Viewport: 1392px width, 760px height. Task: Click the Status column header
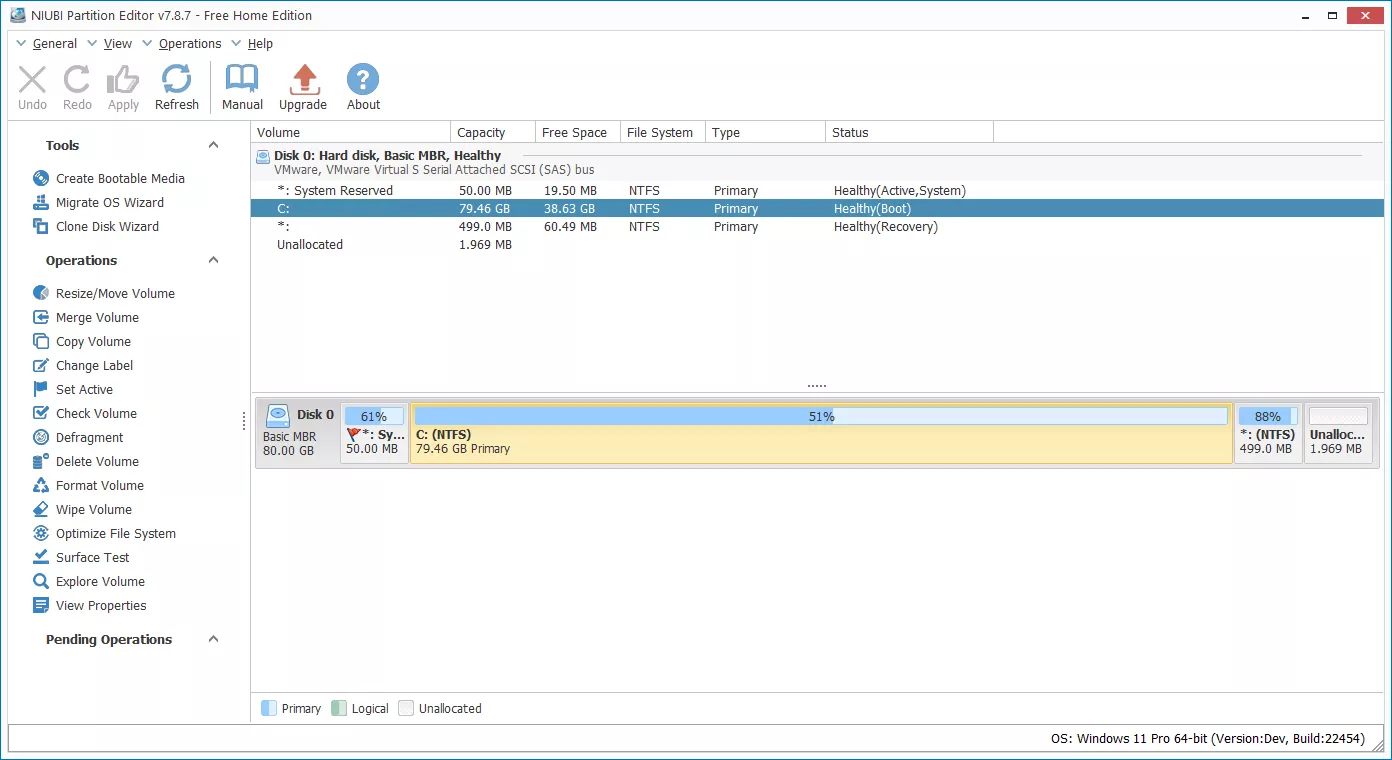coord(910,132)
